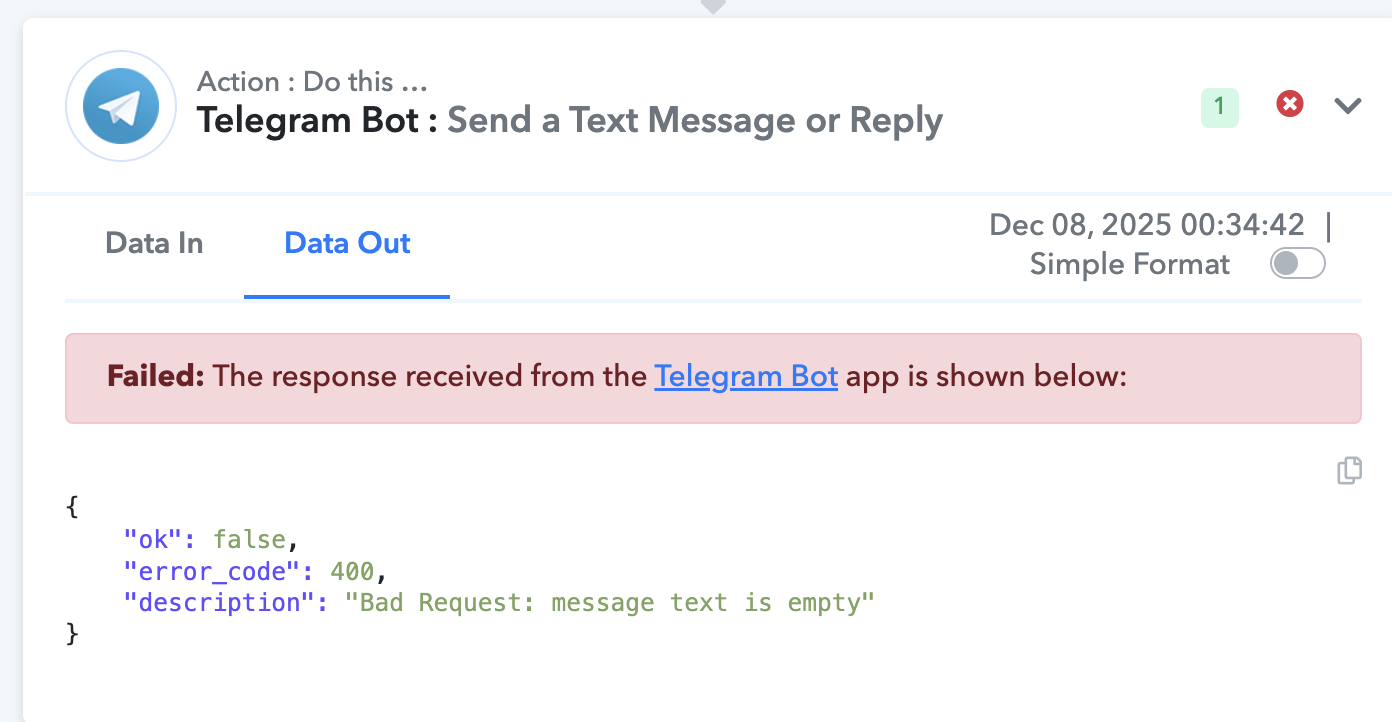Open the Telegram Bot link in the error banner
The width and height of the screenshot is (1392, 722).
(745, 377)
